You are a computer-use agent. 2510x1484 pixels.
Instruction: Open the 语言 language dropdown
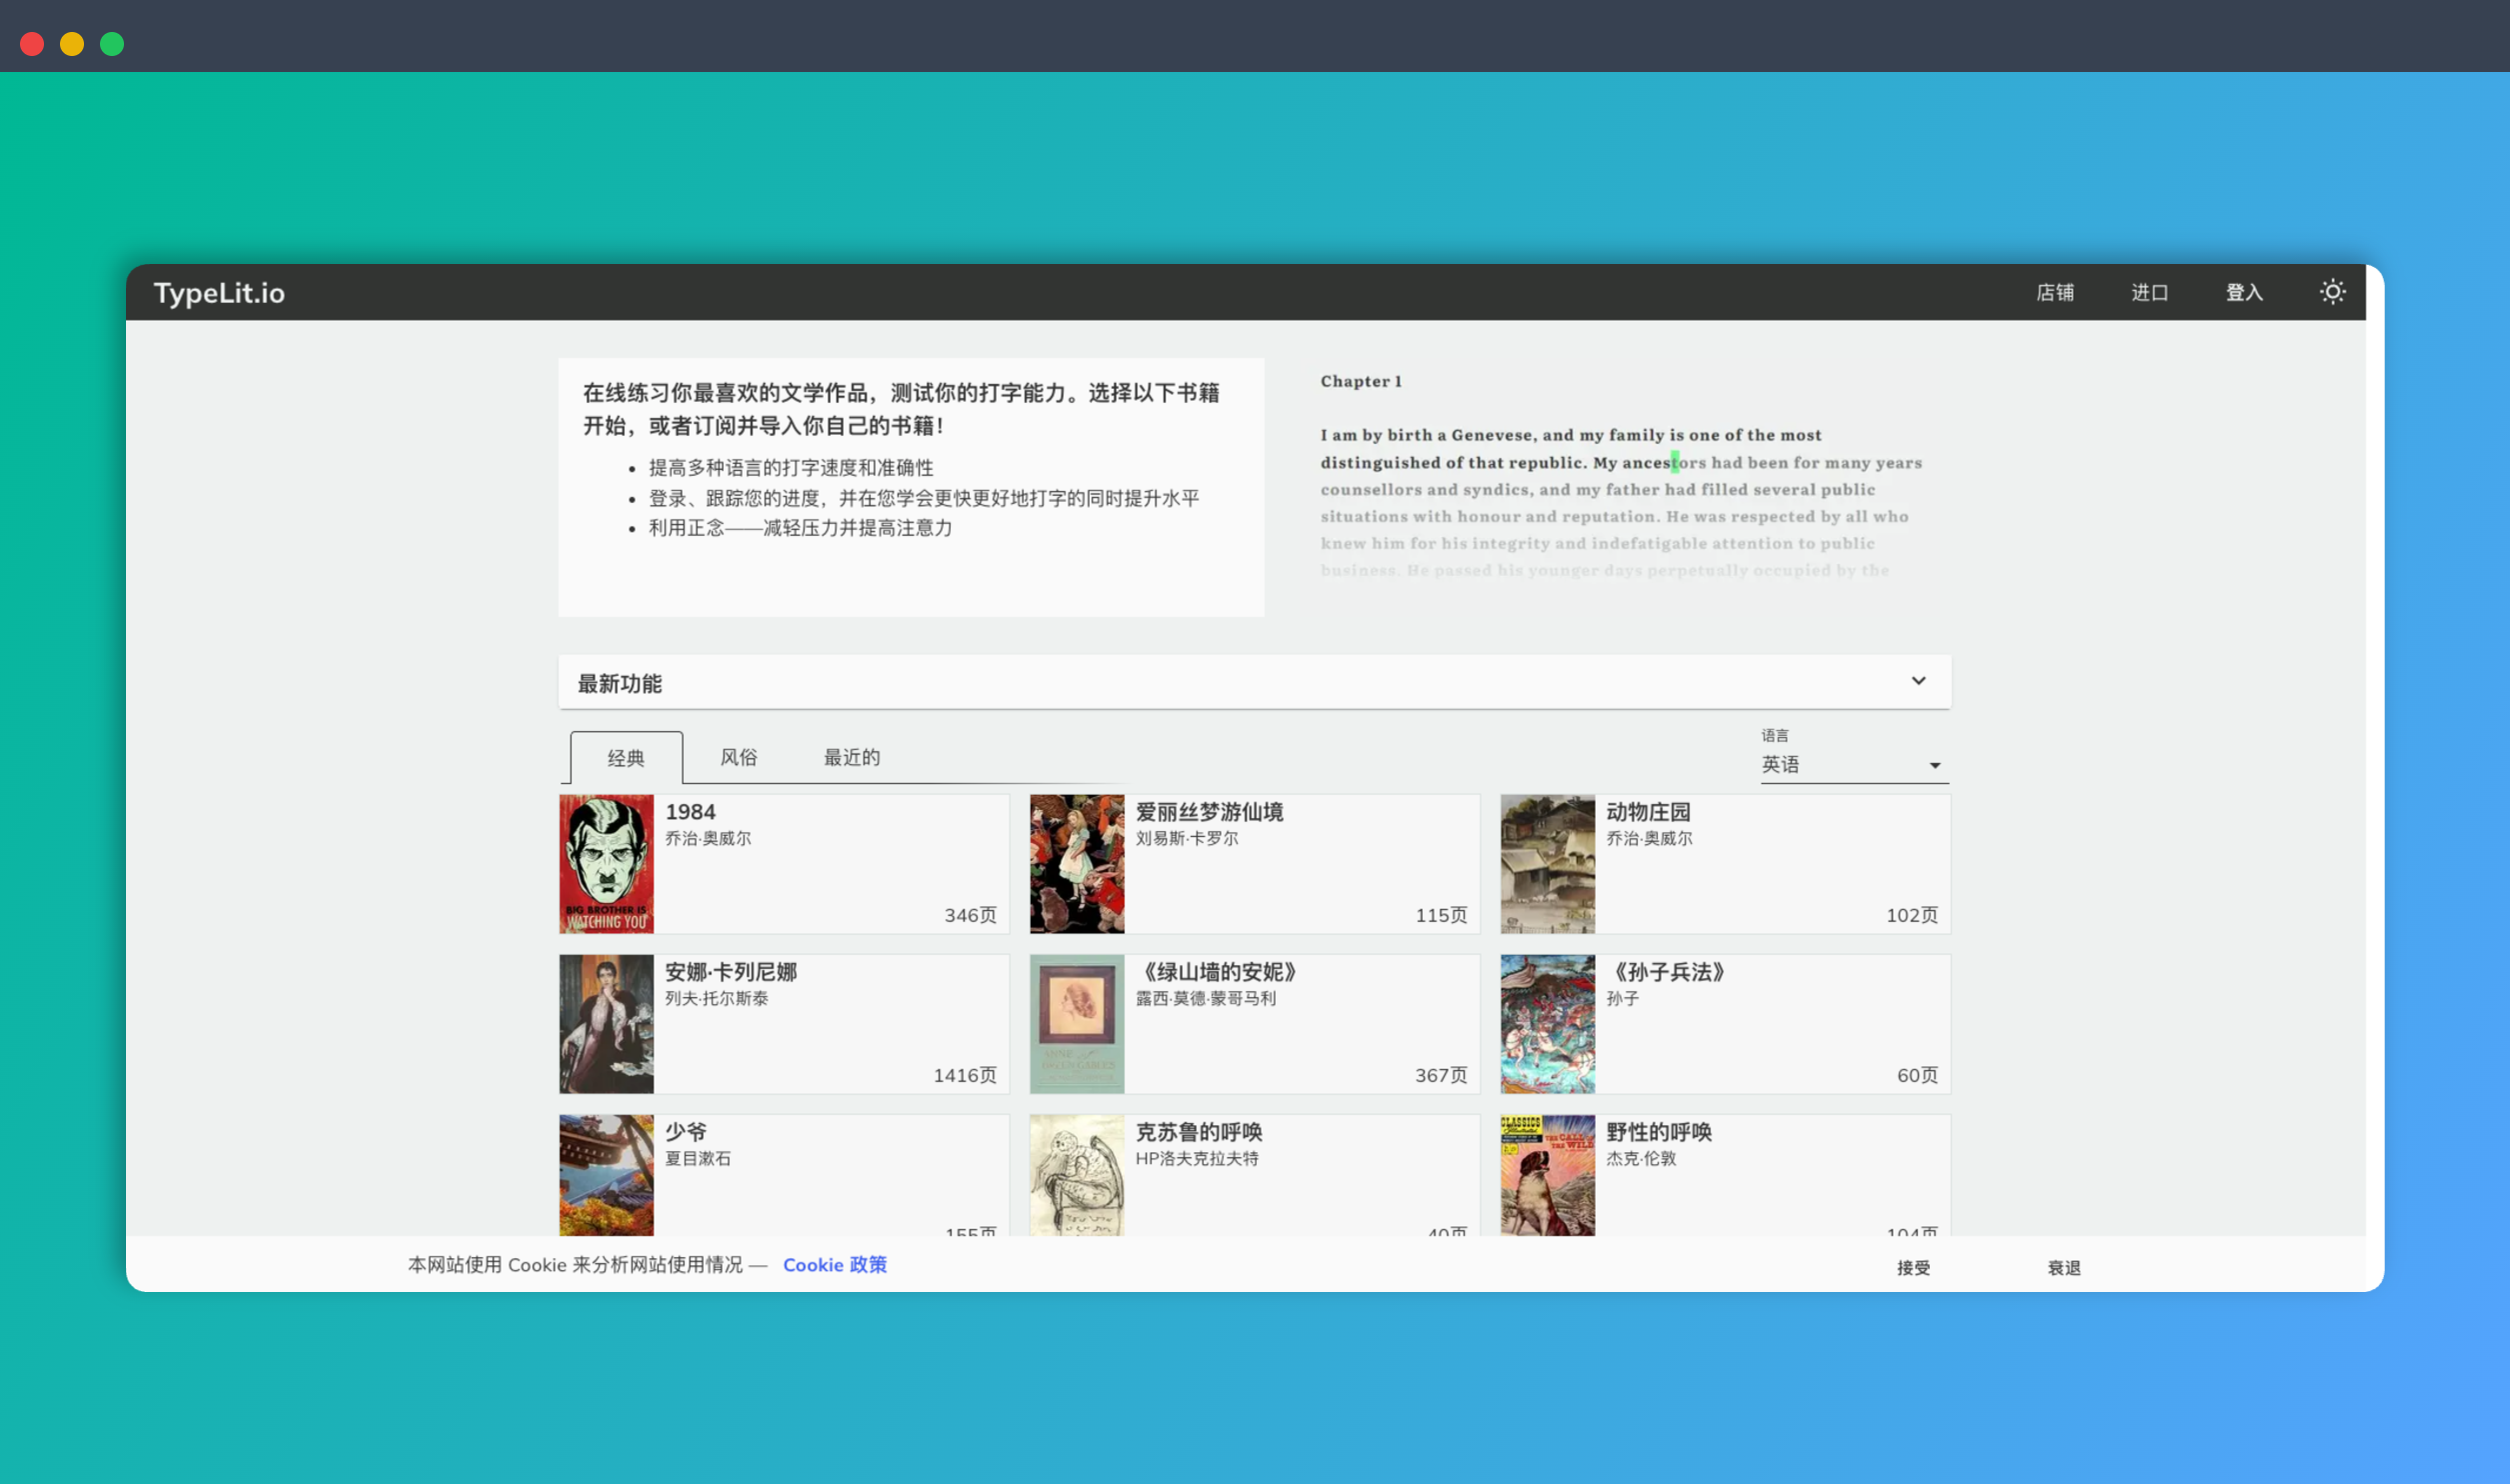[x=1852, y=763]
